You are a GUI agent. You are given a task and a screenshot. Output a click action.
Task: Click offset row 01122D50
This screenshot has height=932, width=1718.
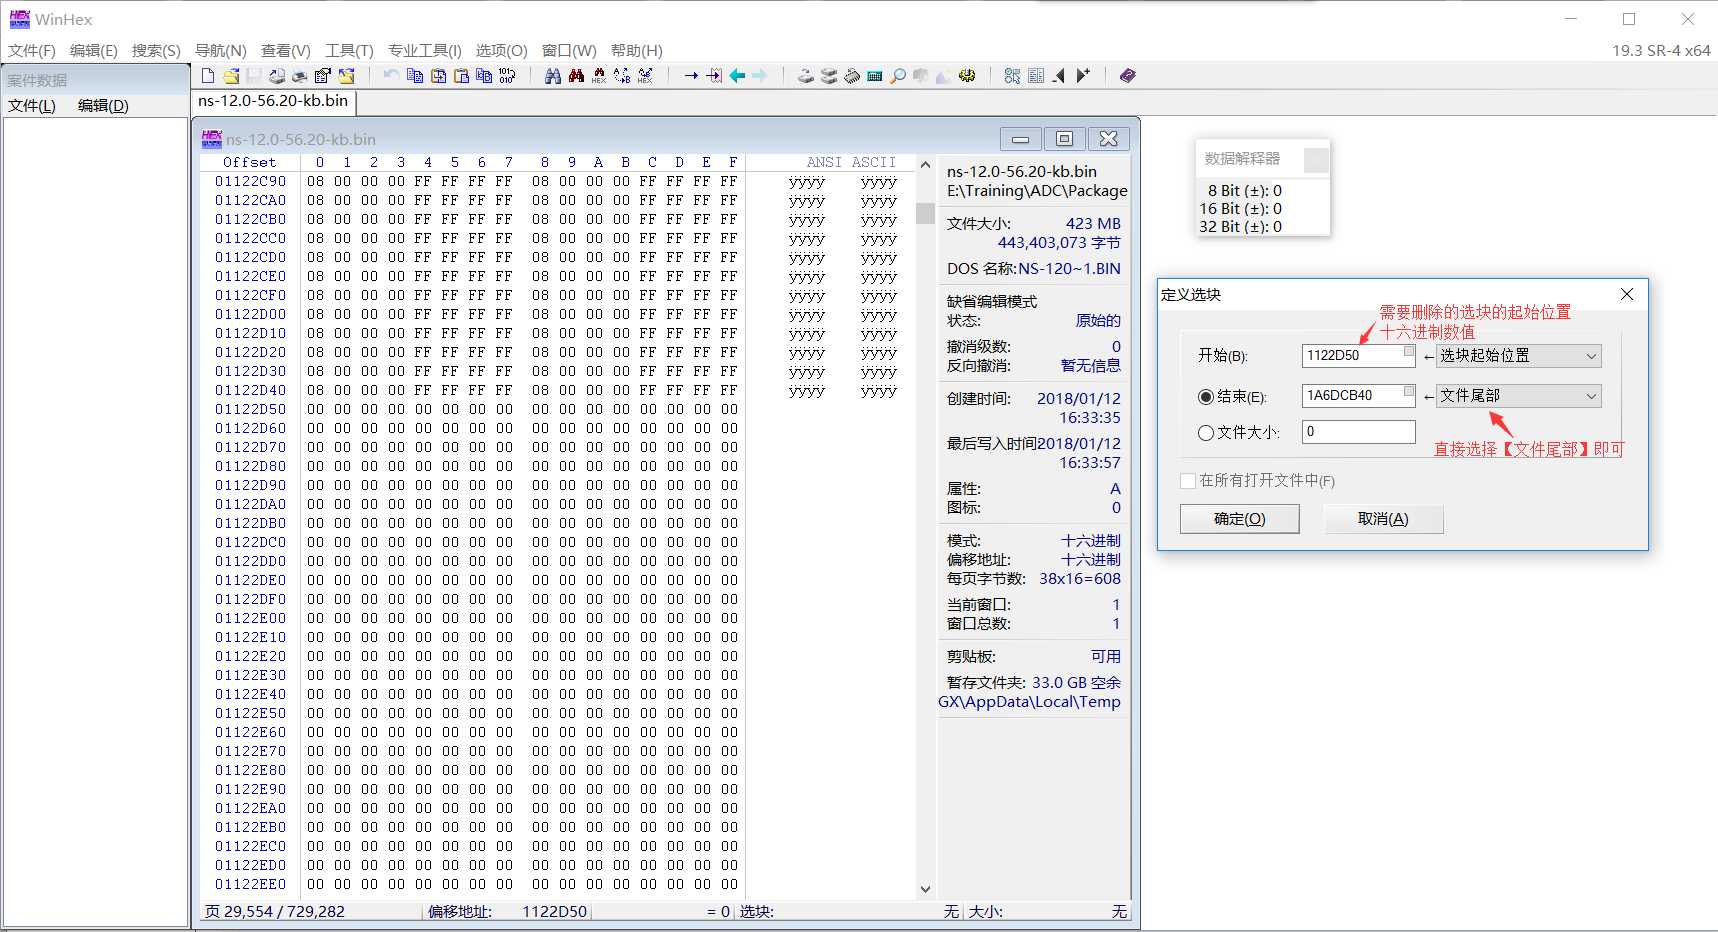tap(250, 409)
